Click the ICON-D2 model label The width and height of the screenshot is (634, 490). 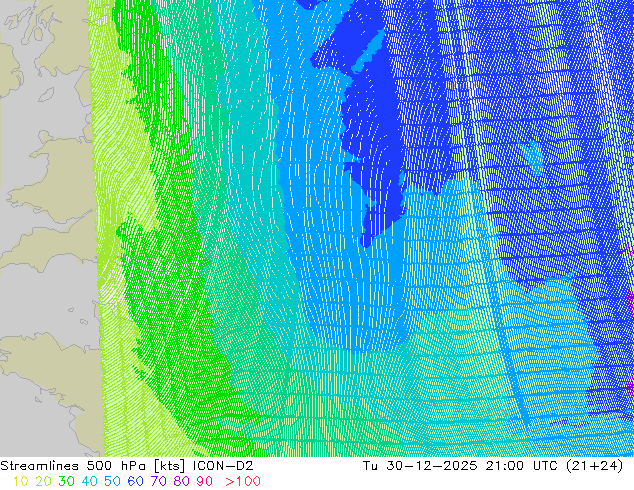coord(223,466)
